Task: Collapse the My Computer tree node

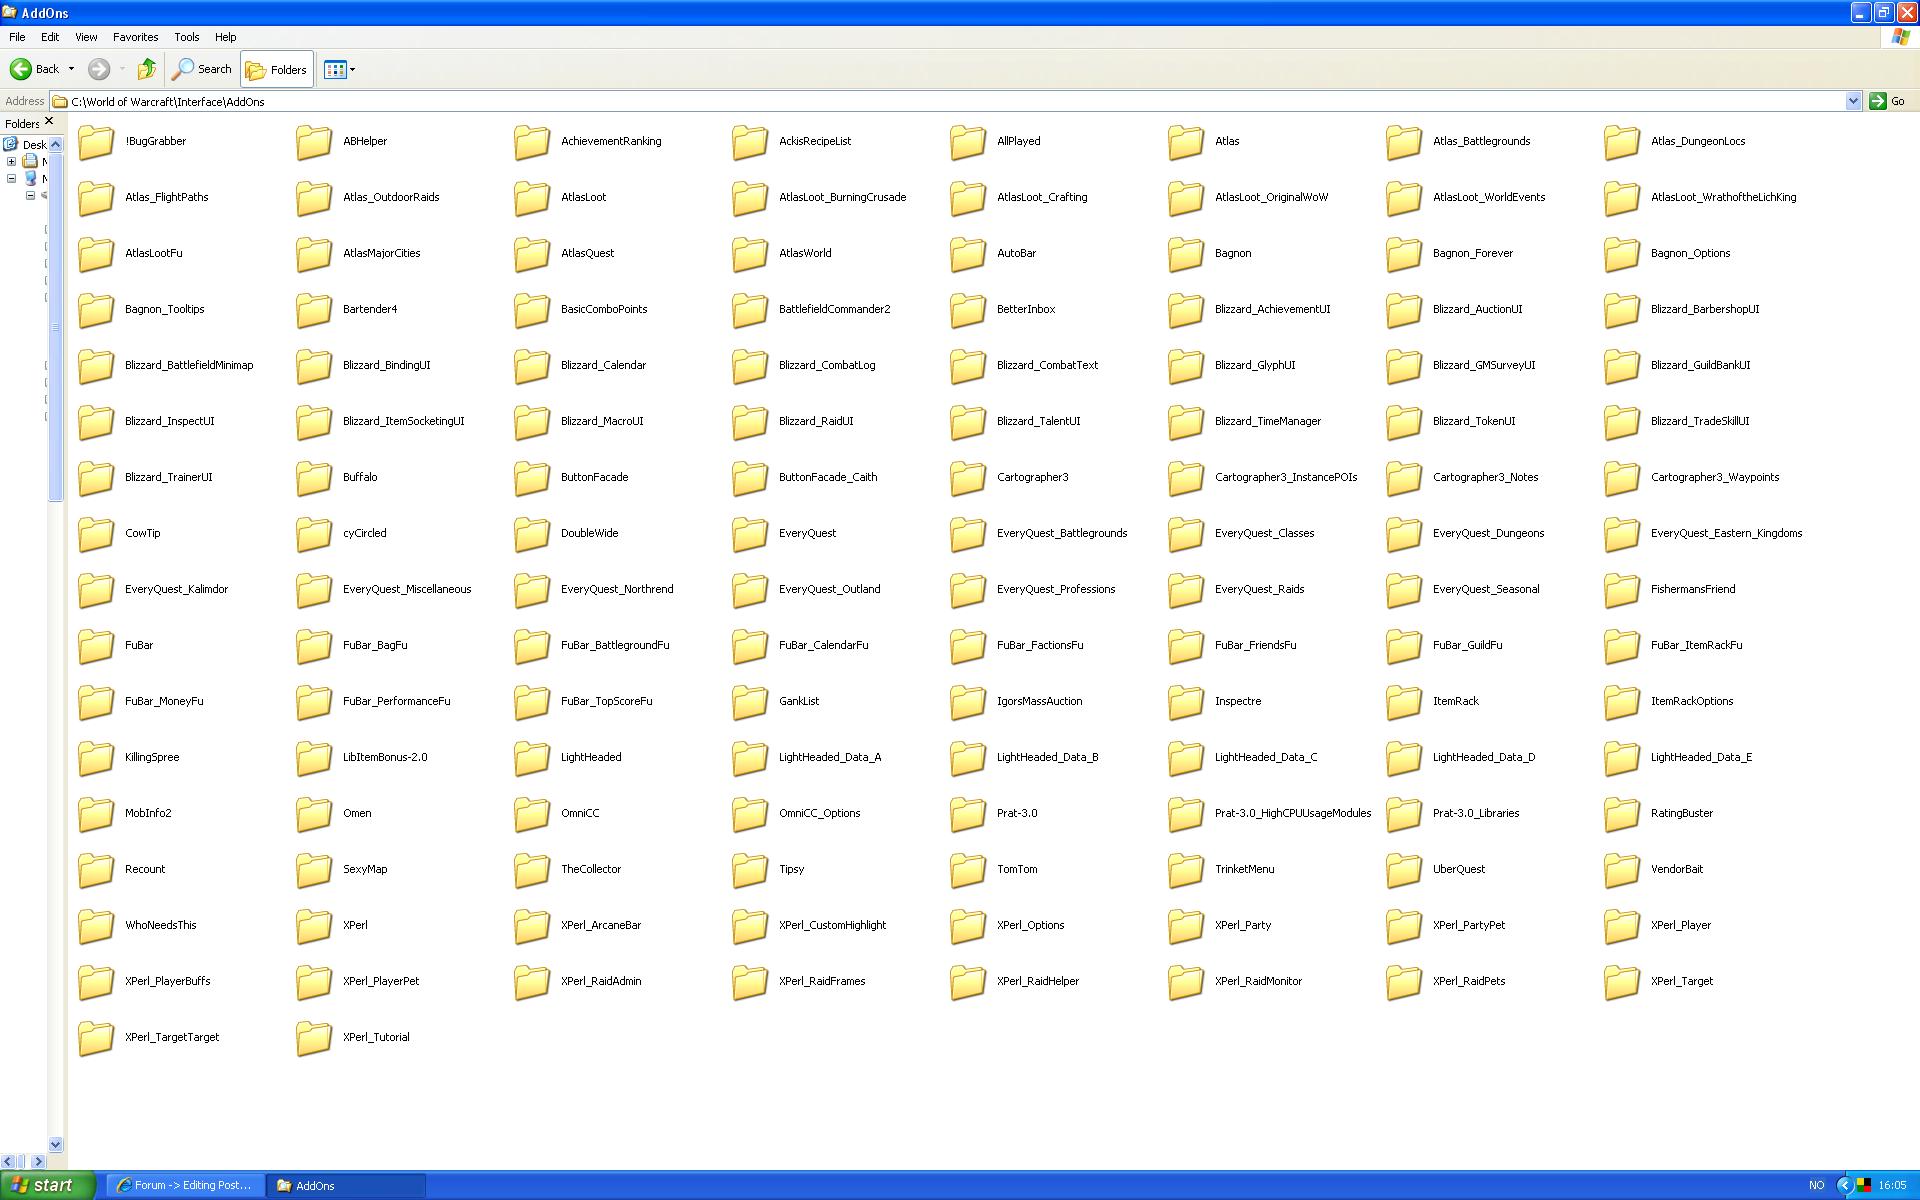Action: pyautogui.click(x=12, y=178)
